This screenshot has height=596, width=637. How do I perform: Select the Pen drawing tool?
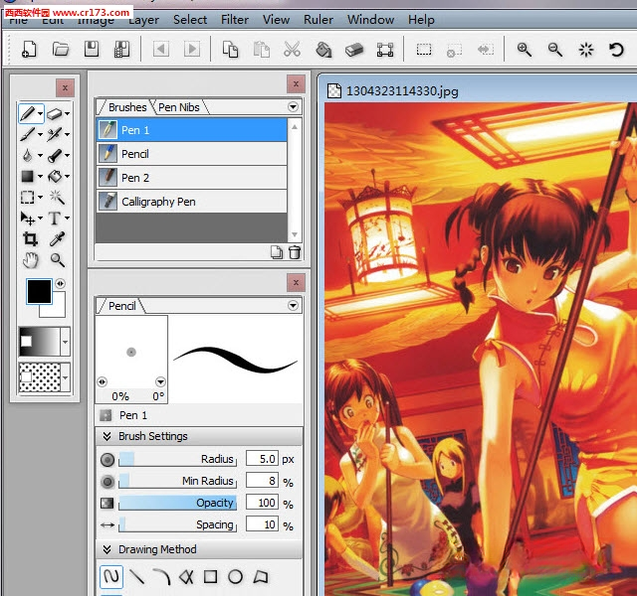(x=27, y=114)
